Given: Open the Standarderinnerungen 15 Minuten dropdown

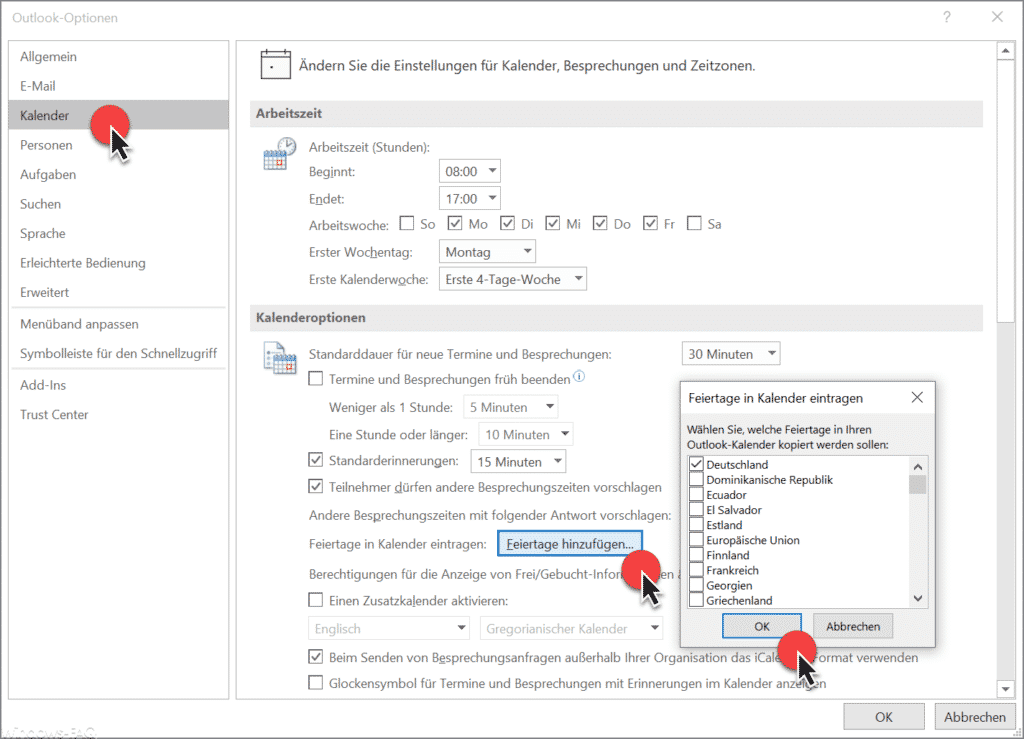Looking at the screenshot, I should (518, 462).
